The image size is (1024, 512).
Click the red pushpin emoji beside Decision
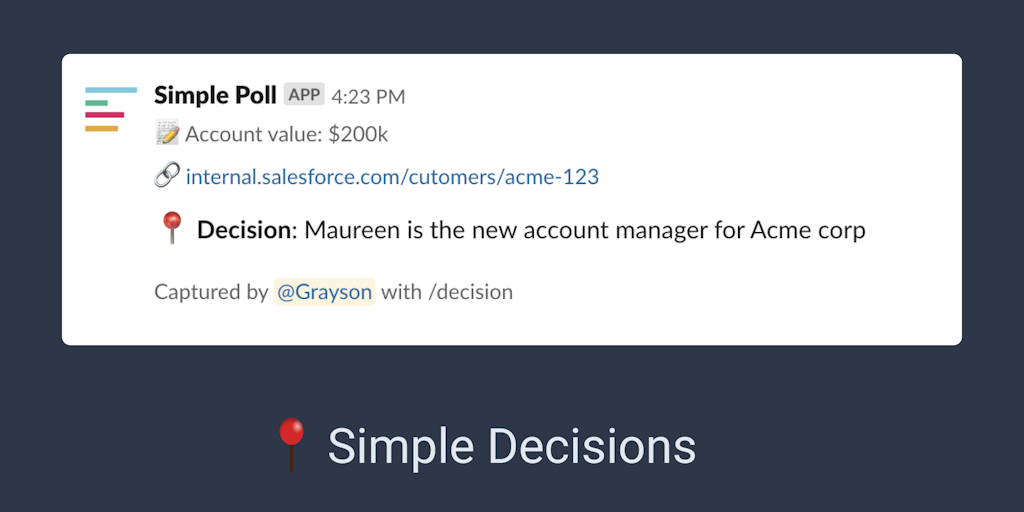pyautogui.click(x=172, y=229)
